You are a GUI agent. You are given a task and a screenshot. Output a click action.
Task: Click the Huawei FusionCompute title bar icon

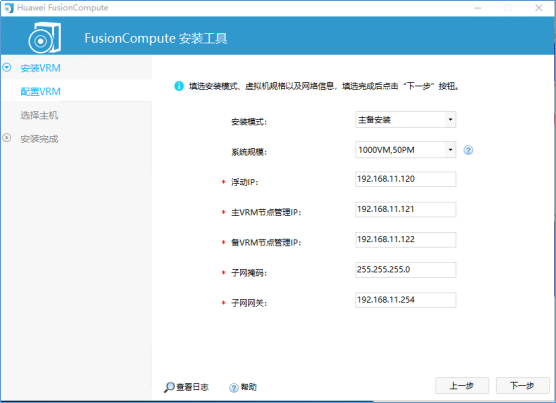(x=9, y=8)
